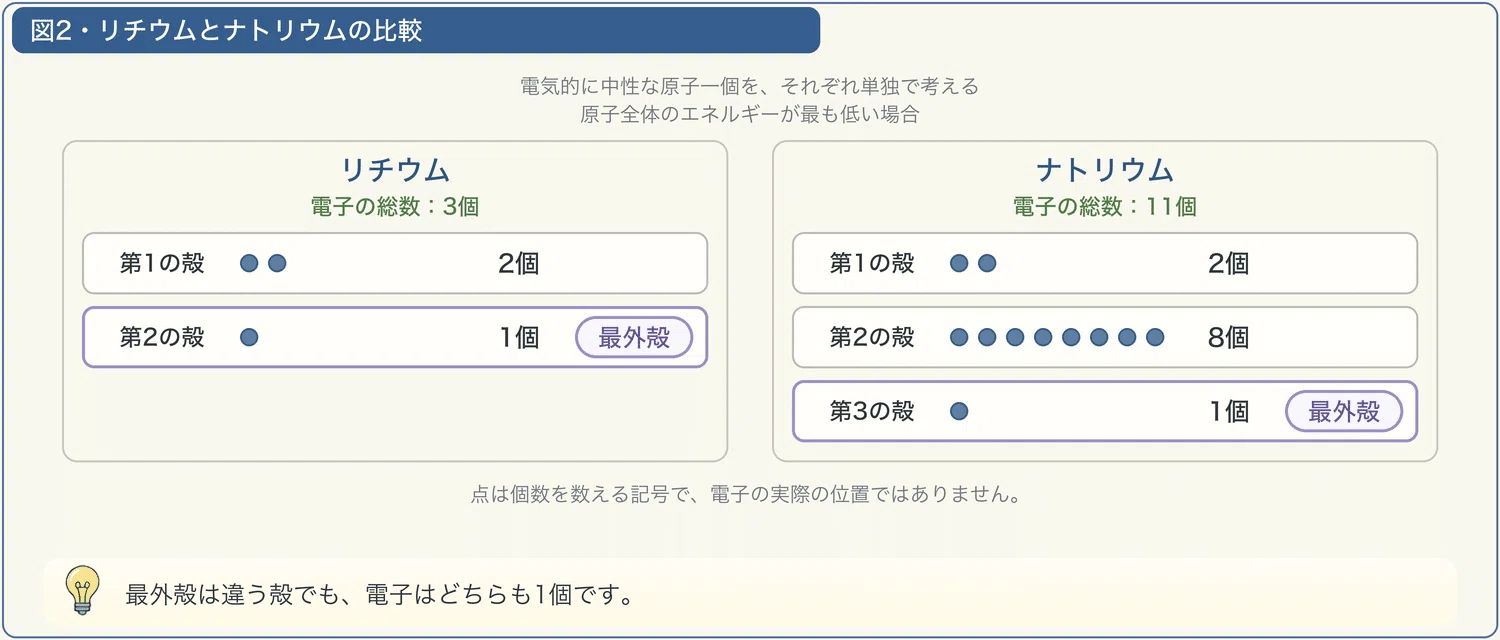Select sodium's 第1の殻 row
This screenshot has height=640, width=1500.
pos(1105,263)
